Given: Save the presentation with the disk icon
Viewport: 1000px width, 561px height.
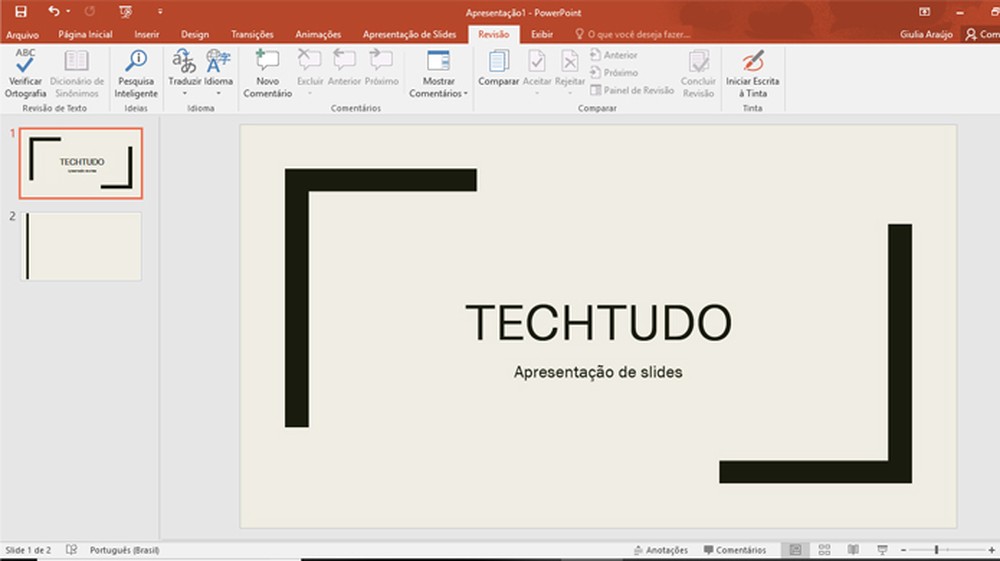Looking at the screenshot, I should 20,11.
